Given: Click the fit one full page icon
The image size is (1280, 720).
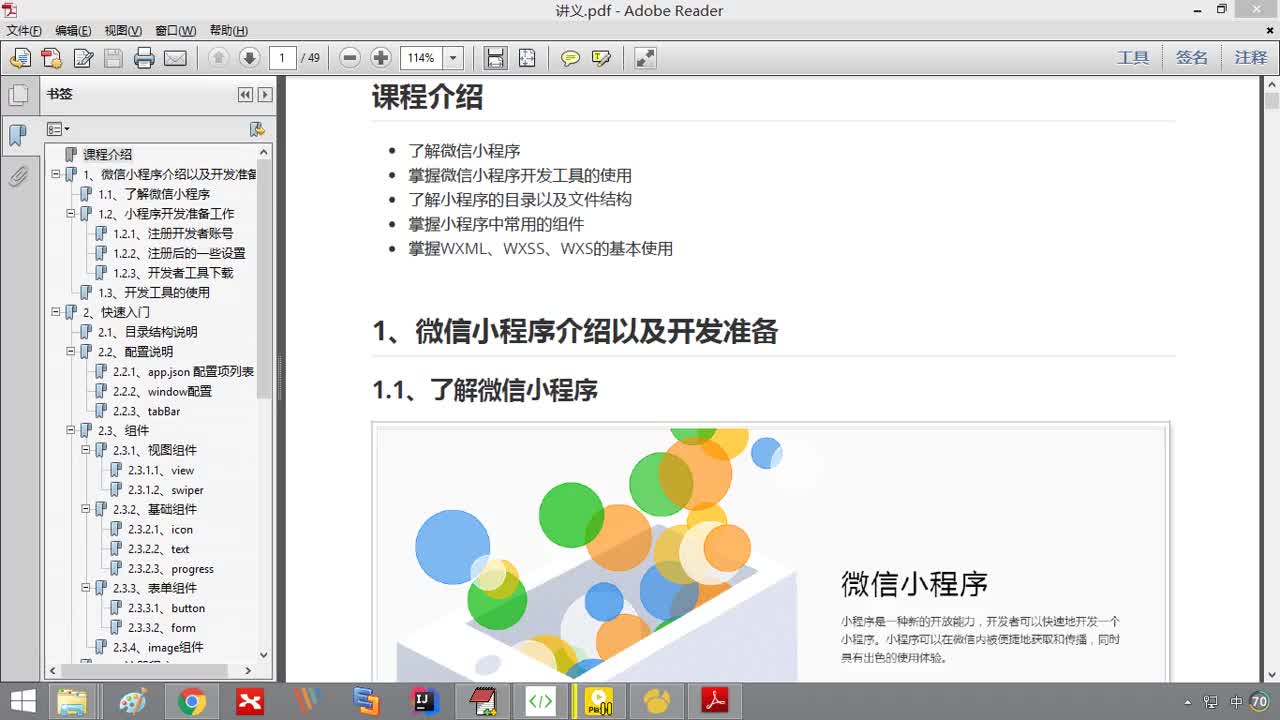Looking at the screenshot, I should coord(527,58).
